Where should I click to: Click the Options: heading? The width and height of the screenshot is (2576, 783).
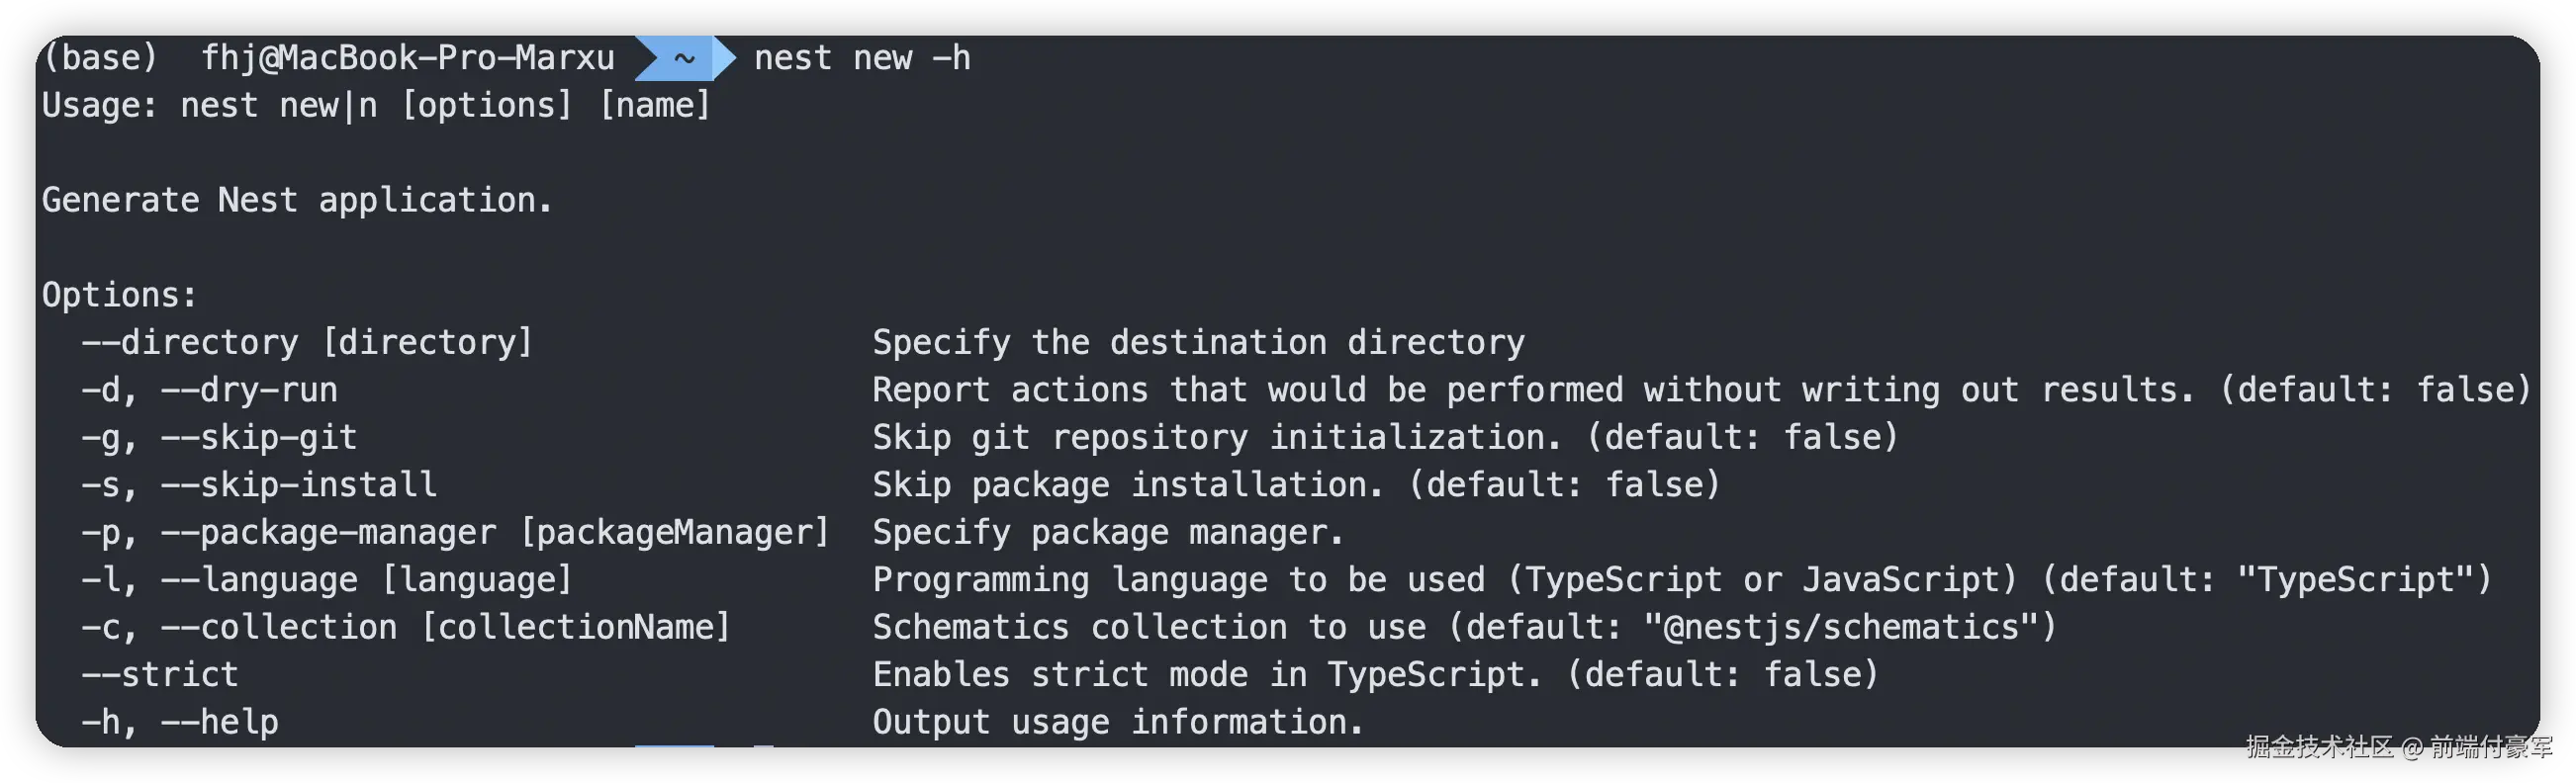[x=120, y=296]
